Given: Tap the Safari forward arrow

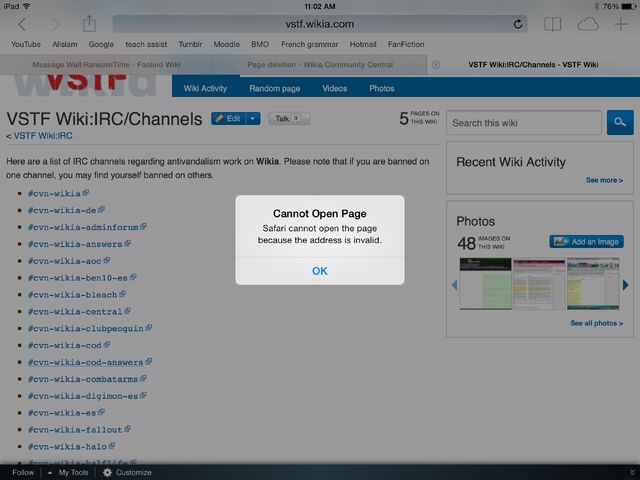Looking at the screenshot, I should click(x=56, y=24).
